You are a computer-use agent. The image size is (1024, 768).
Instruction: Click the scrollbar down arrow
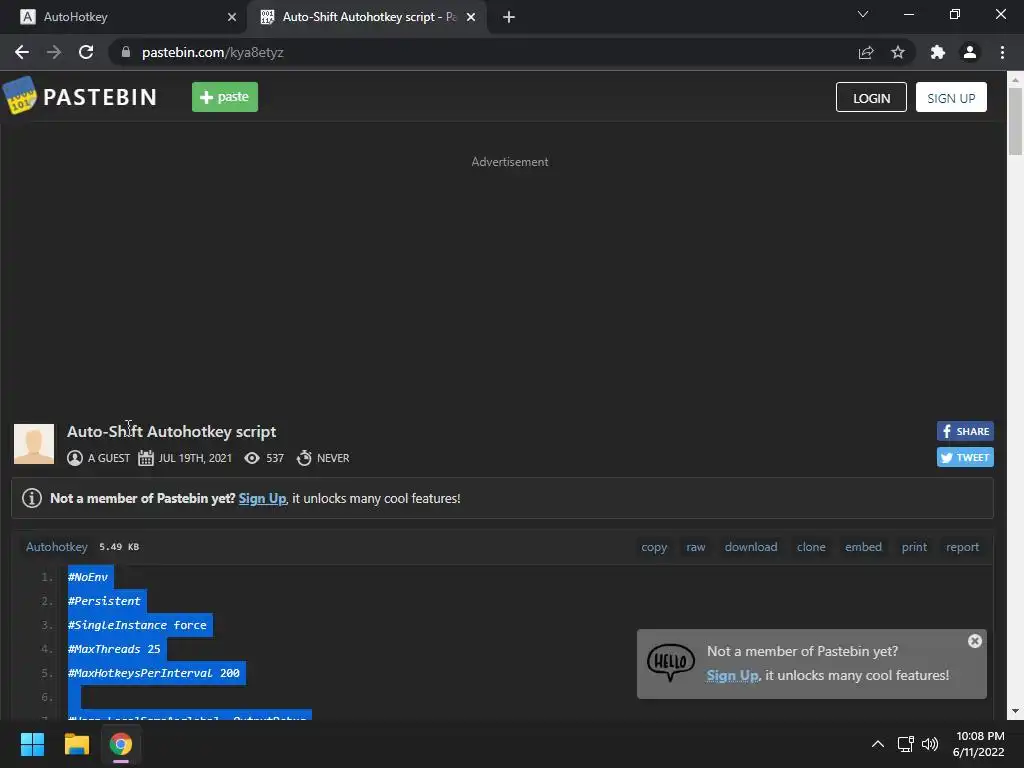click(x=1016, y=711)
